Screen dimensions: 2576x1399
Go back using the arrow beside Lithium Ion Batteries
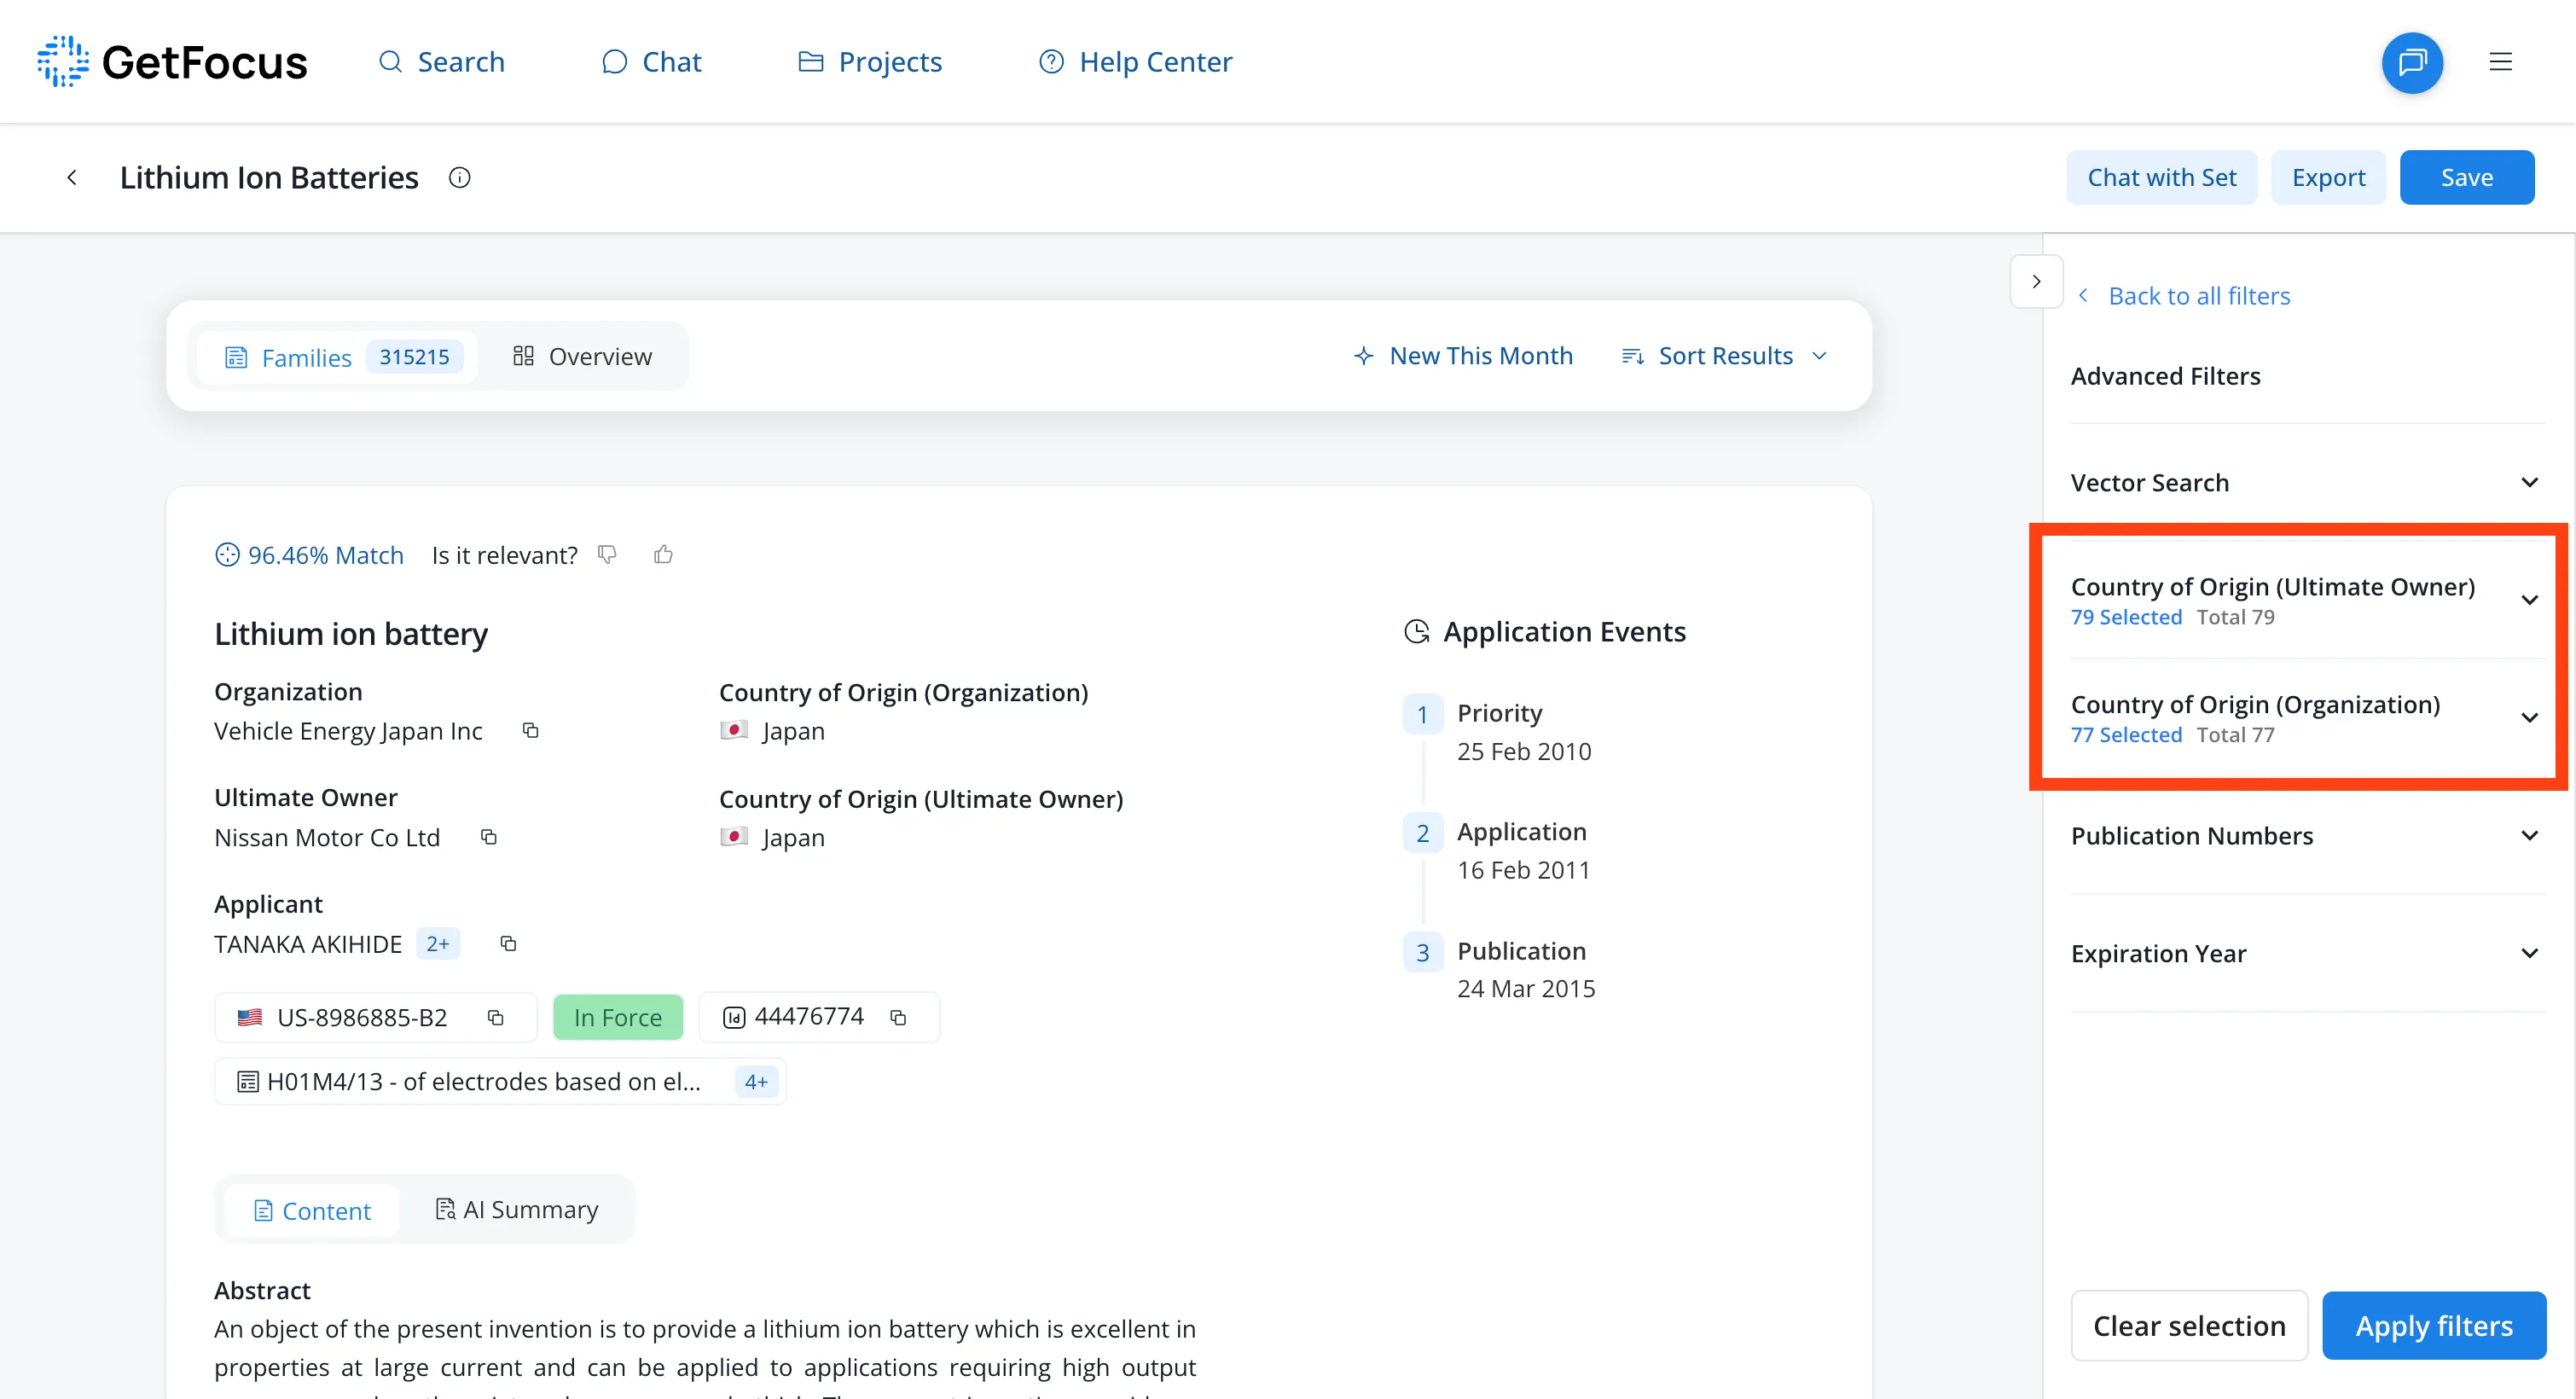click(72, 177)
